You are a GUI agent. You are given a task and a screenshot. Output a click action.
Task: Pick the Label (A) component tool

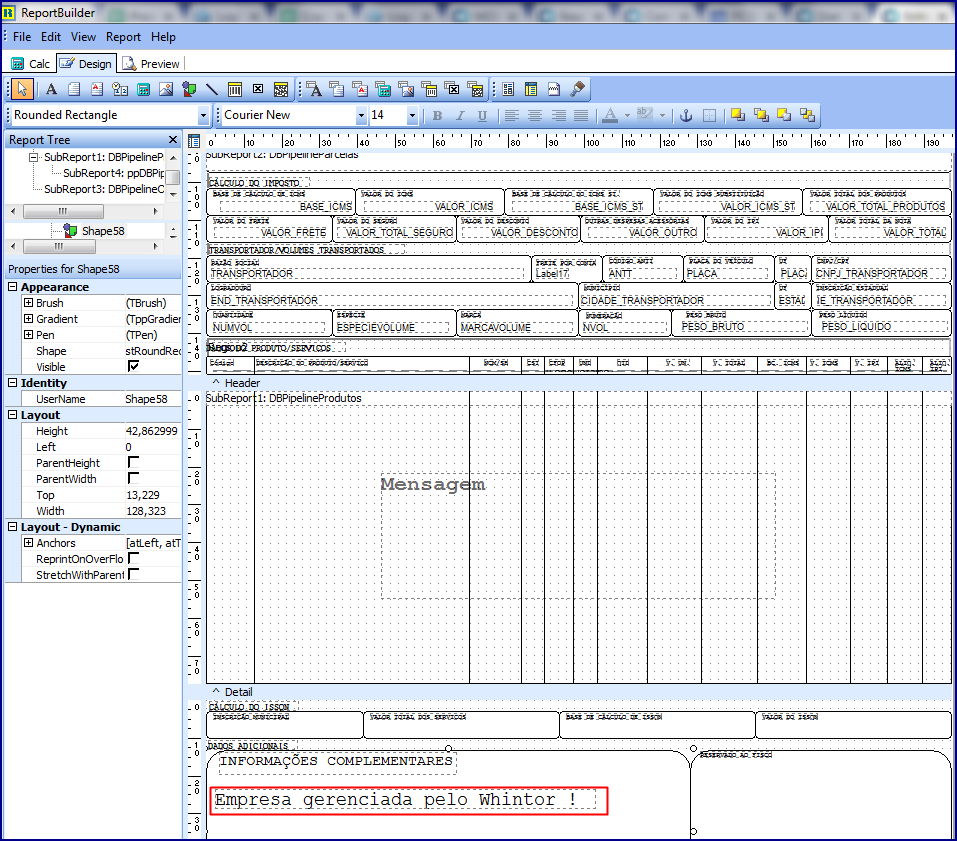point(51,89)
